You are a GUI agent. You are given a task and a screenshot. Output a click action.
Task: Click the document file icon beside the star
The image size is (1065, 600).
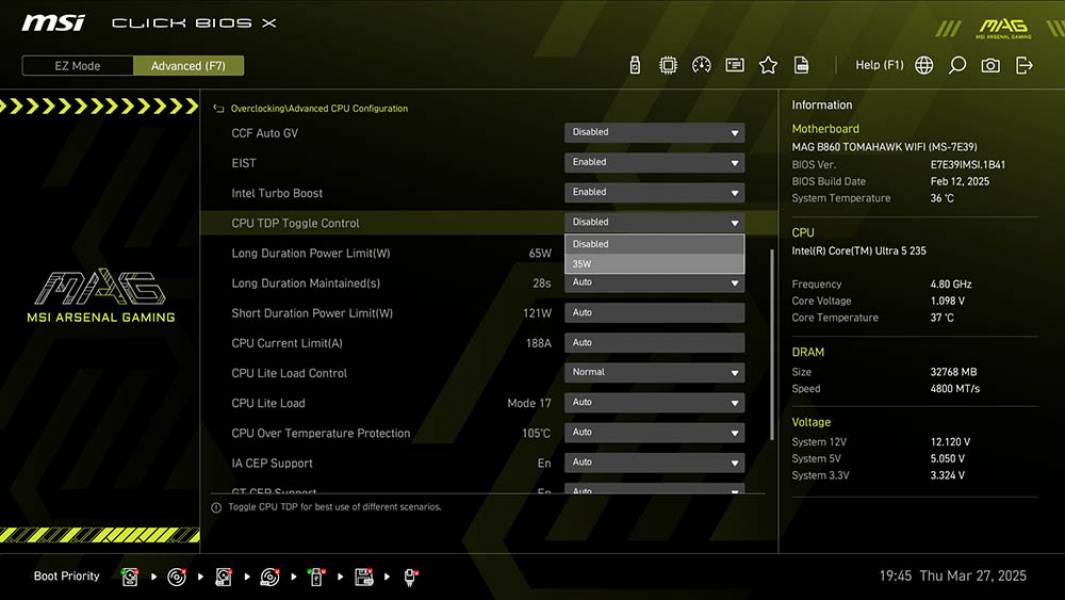click(x=801, y=65)
